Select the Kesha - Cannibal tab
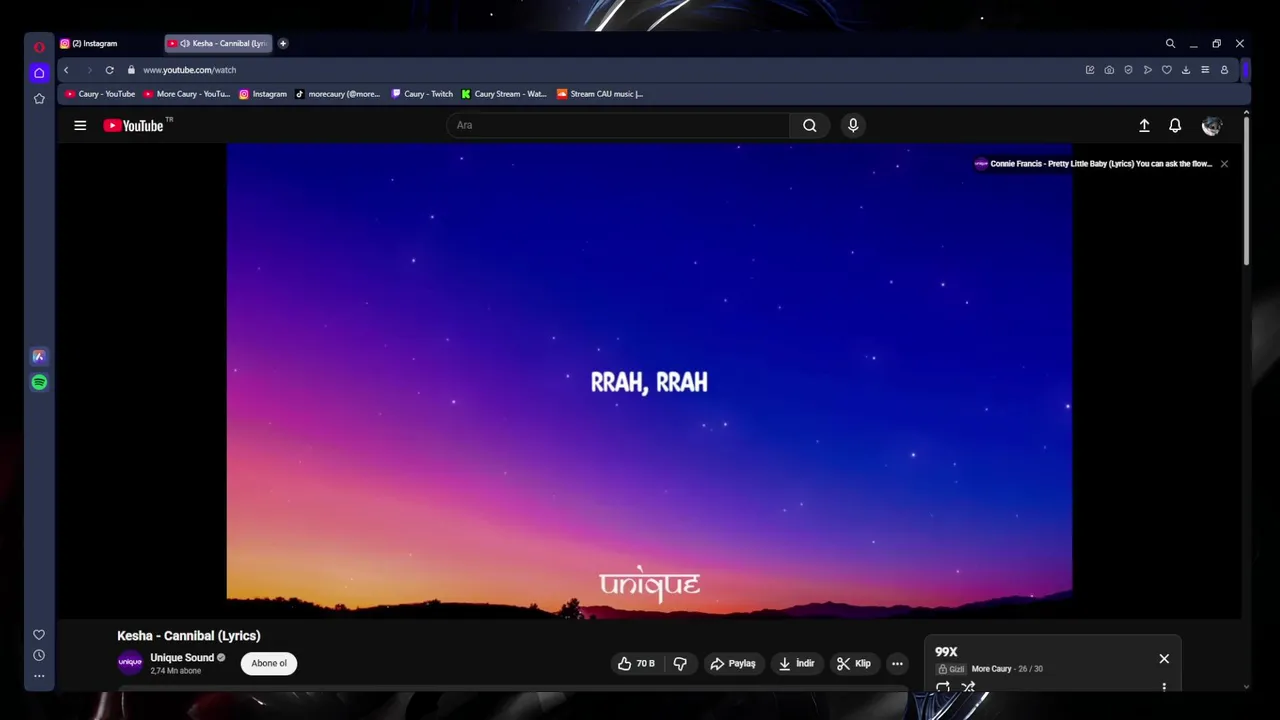Image resolution: width=1280 pixels, height=720 pixels. (x=219, y=43)
